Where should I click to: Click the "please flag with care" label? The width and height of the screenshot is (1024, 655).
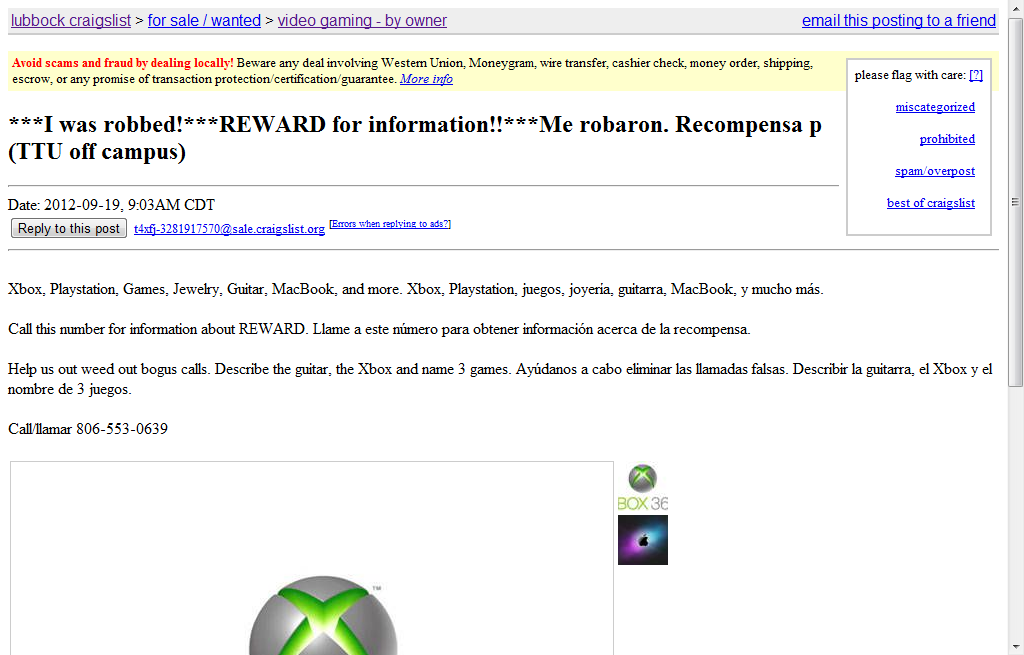click(910, 75)
